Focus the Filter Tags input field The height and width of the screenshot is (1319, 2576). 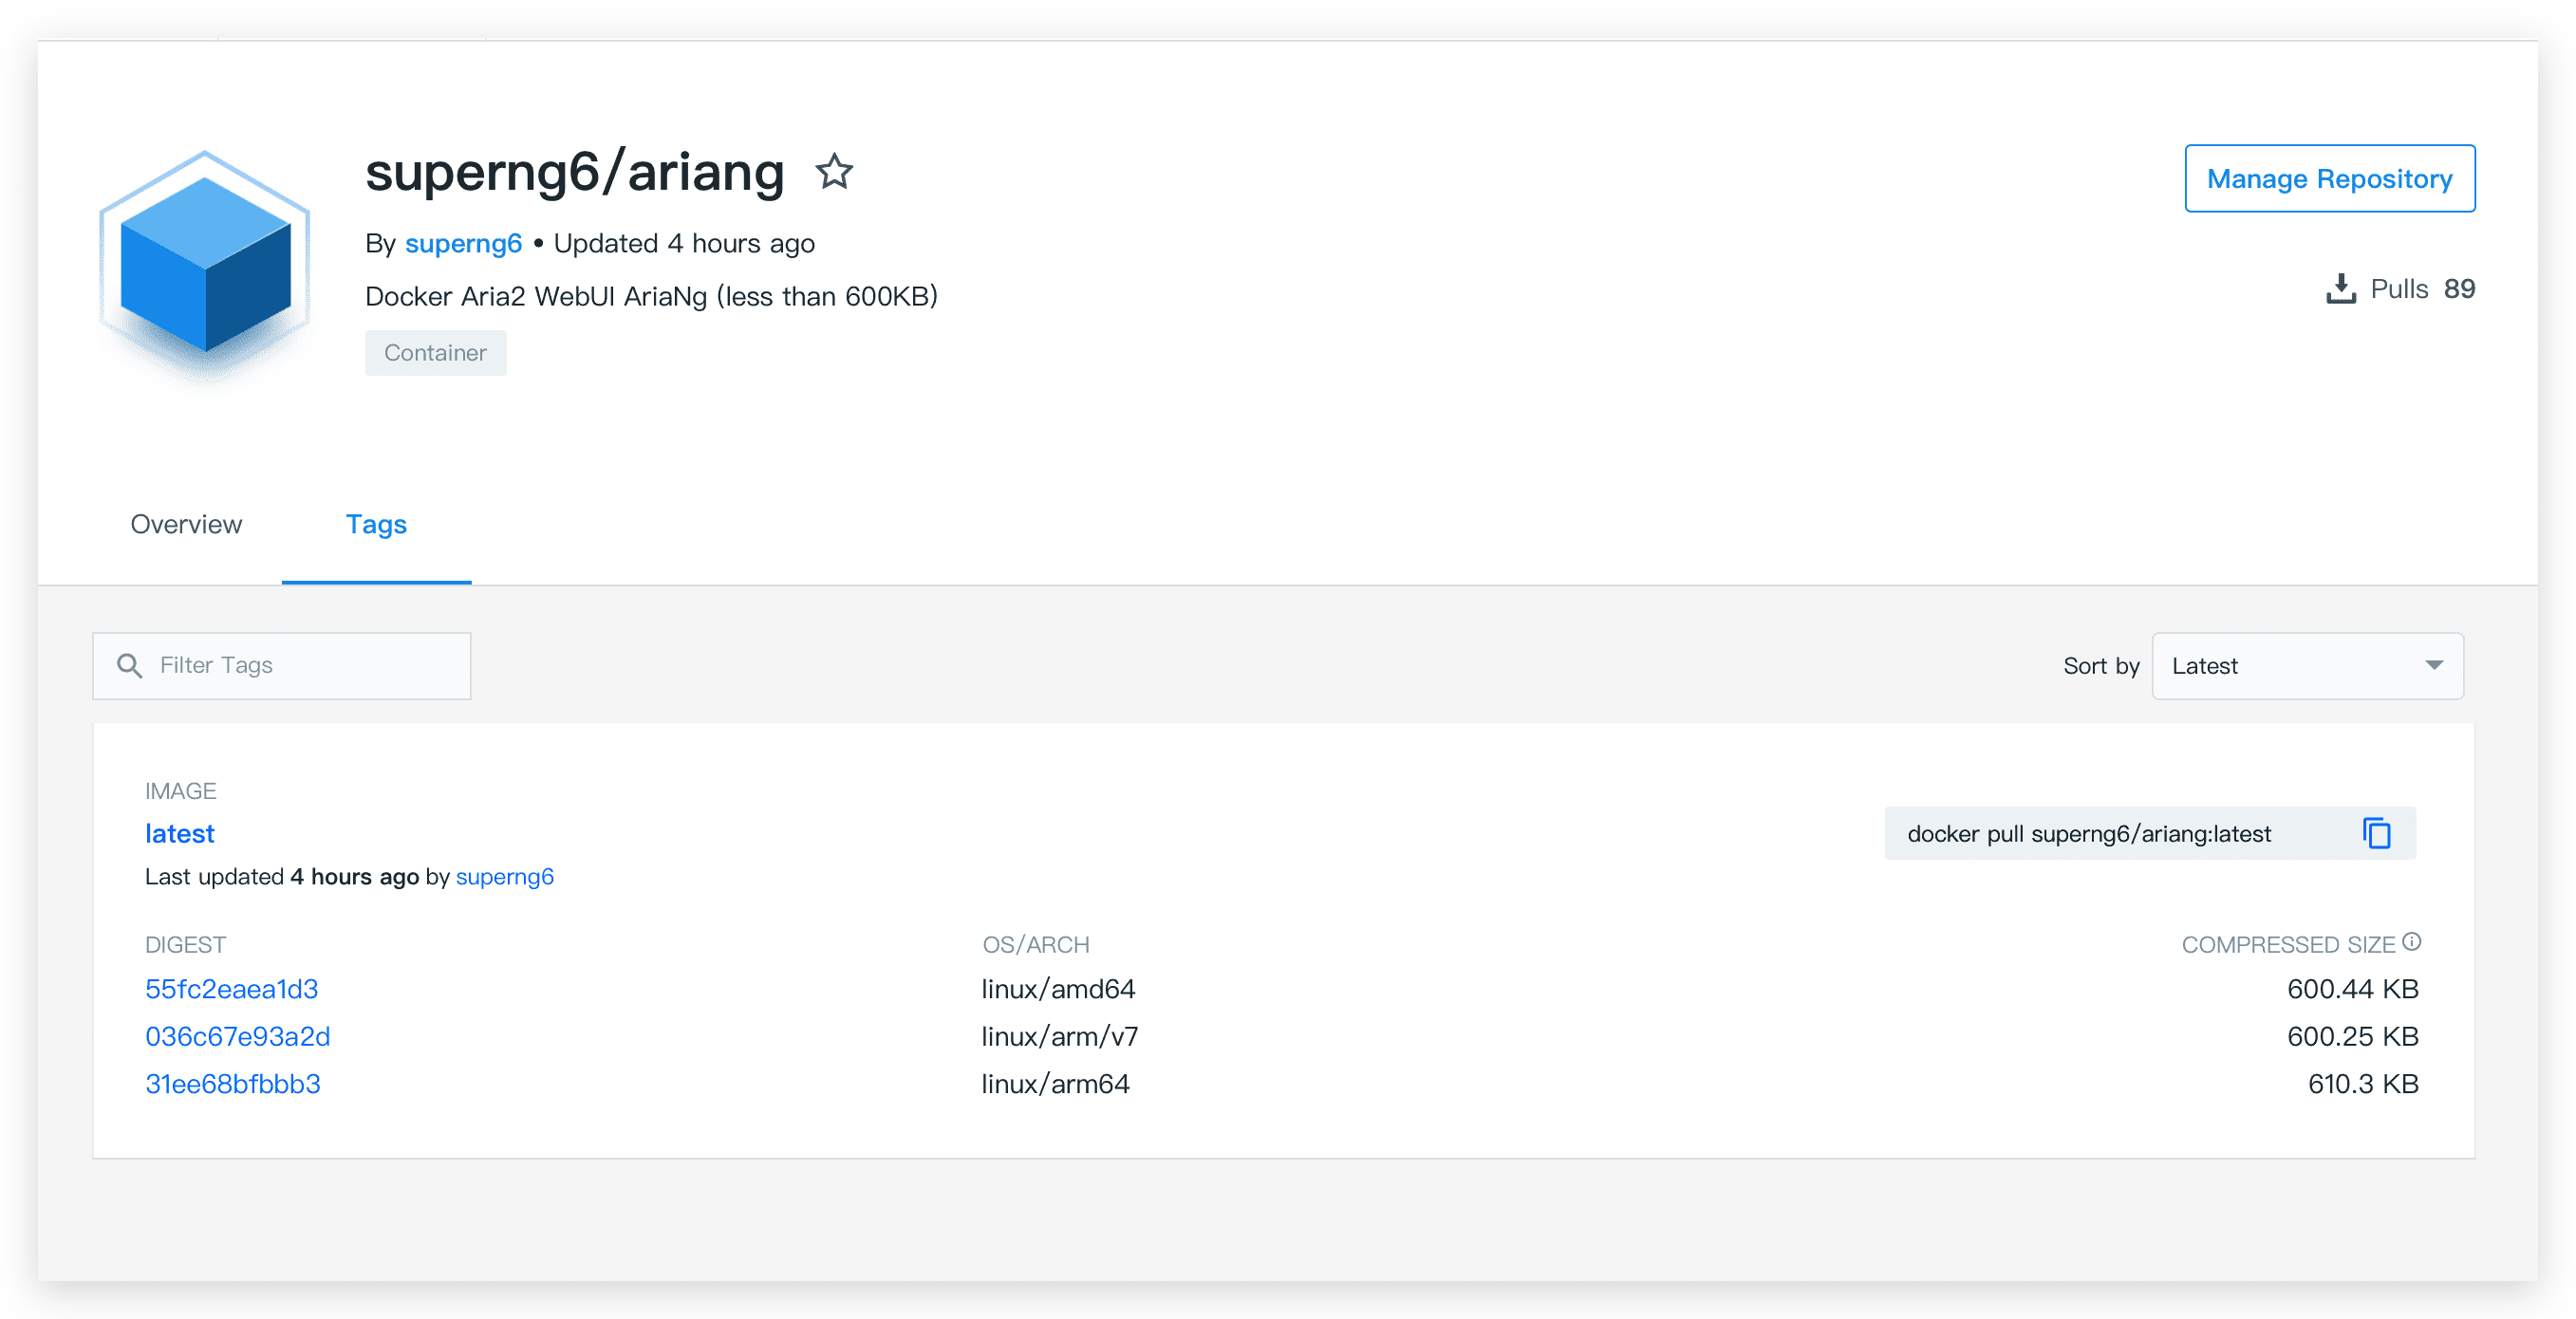pos(300,666)
